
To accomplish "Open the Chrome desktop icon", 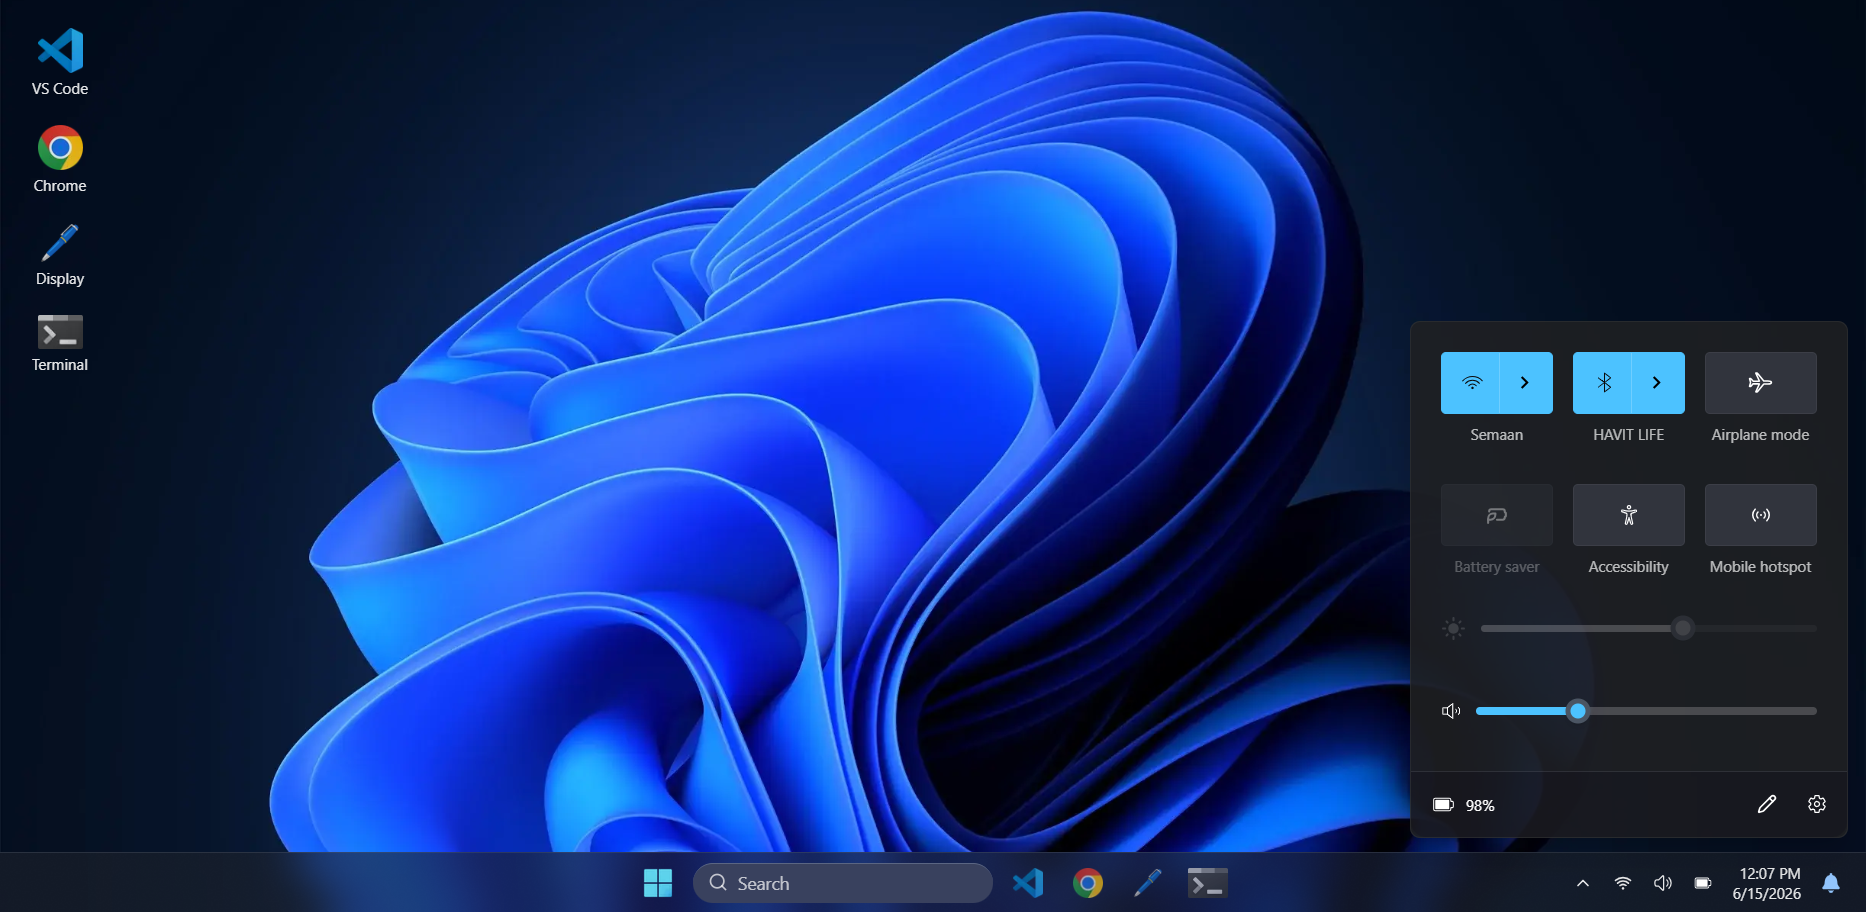I will pyautogui.click(x=60, y=159).
